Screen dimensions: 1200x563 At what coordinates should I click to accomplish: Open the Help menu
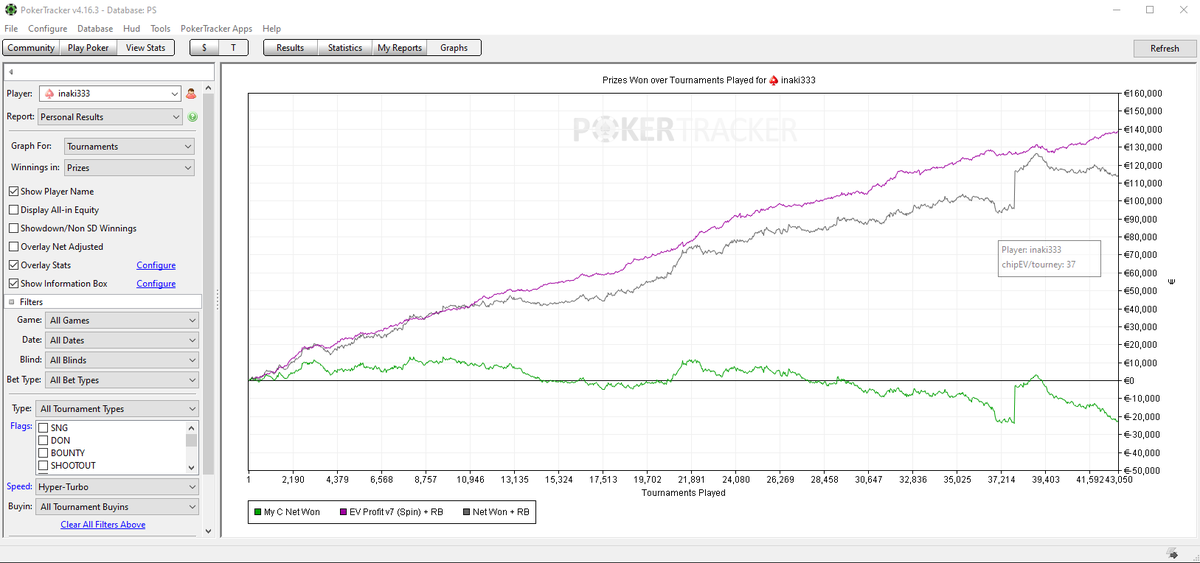click(x=270, y=29)
